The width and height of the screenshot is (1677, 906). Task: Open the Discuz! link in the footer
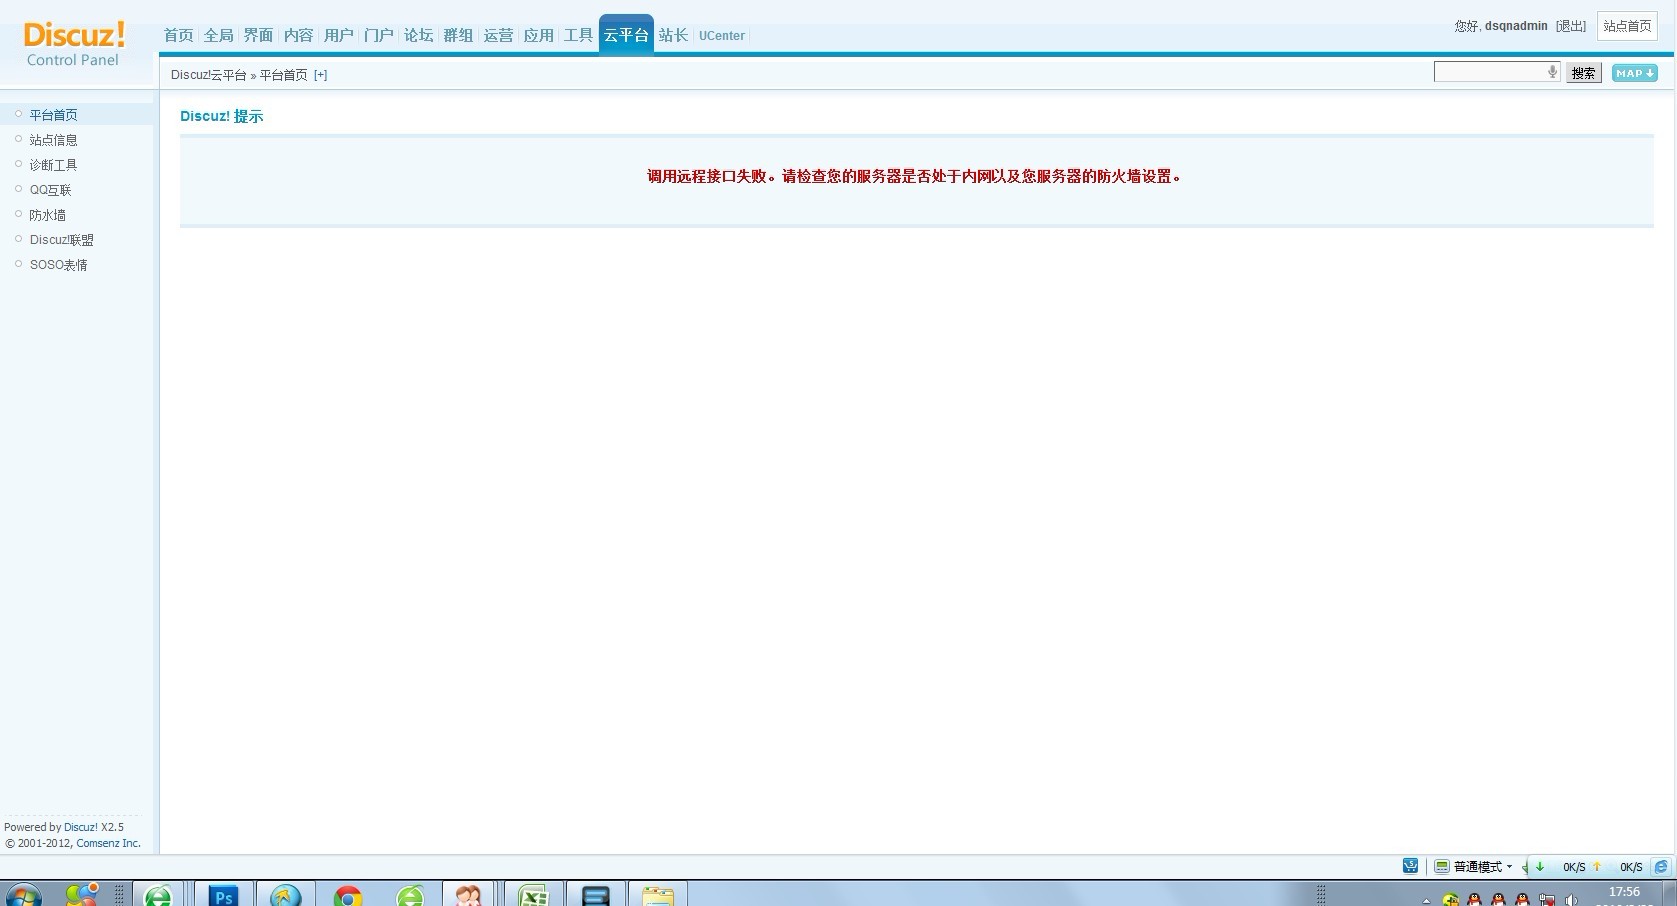pos(81,827)
